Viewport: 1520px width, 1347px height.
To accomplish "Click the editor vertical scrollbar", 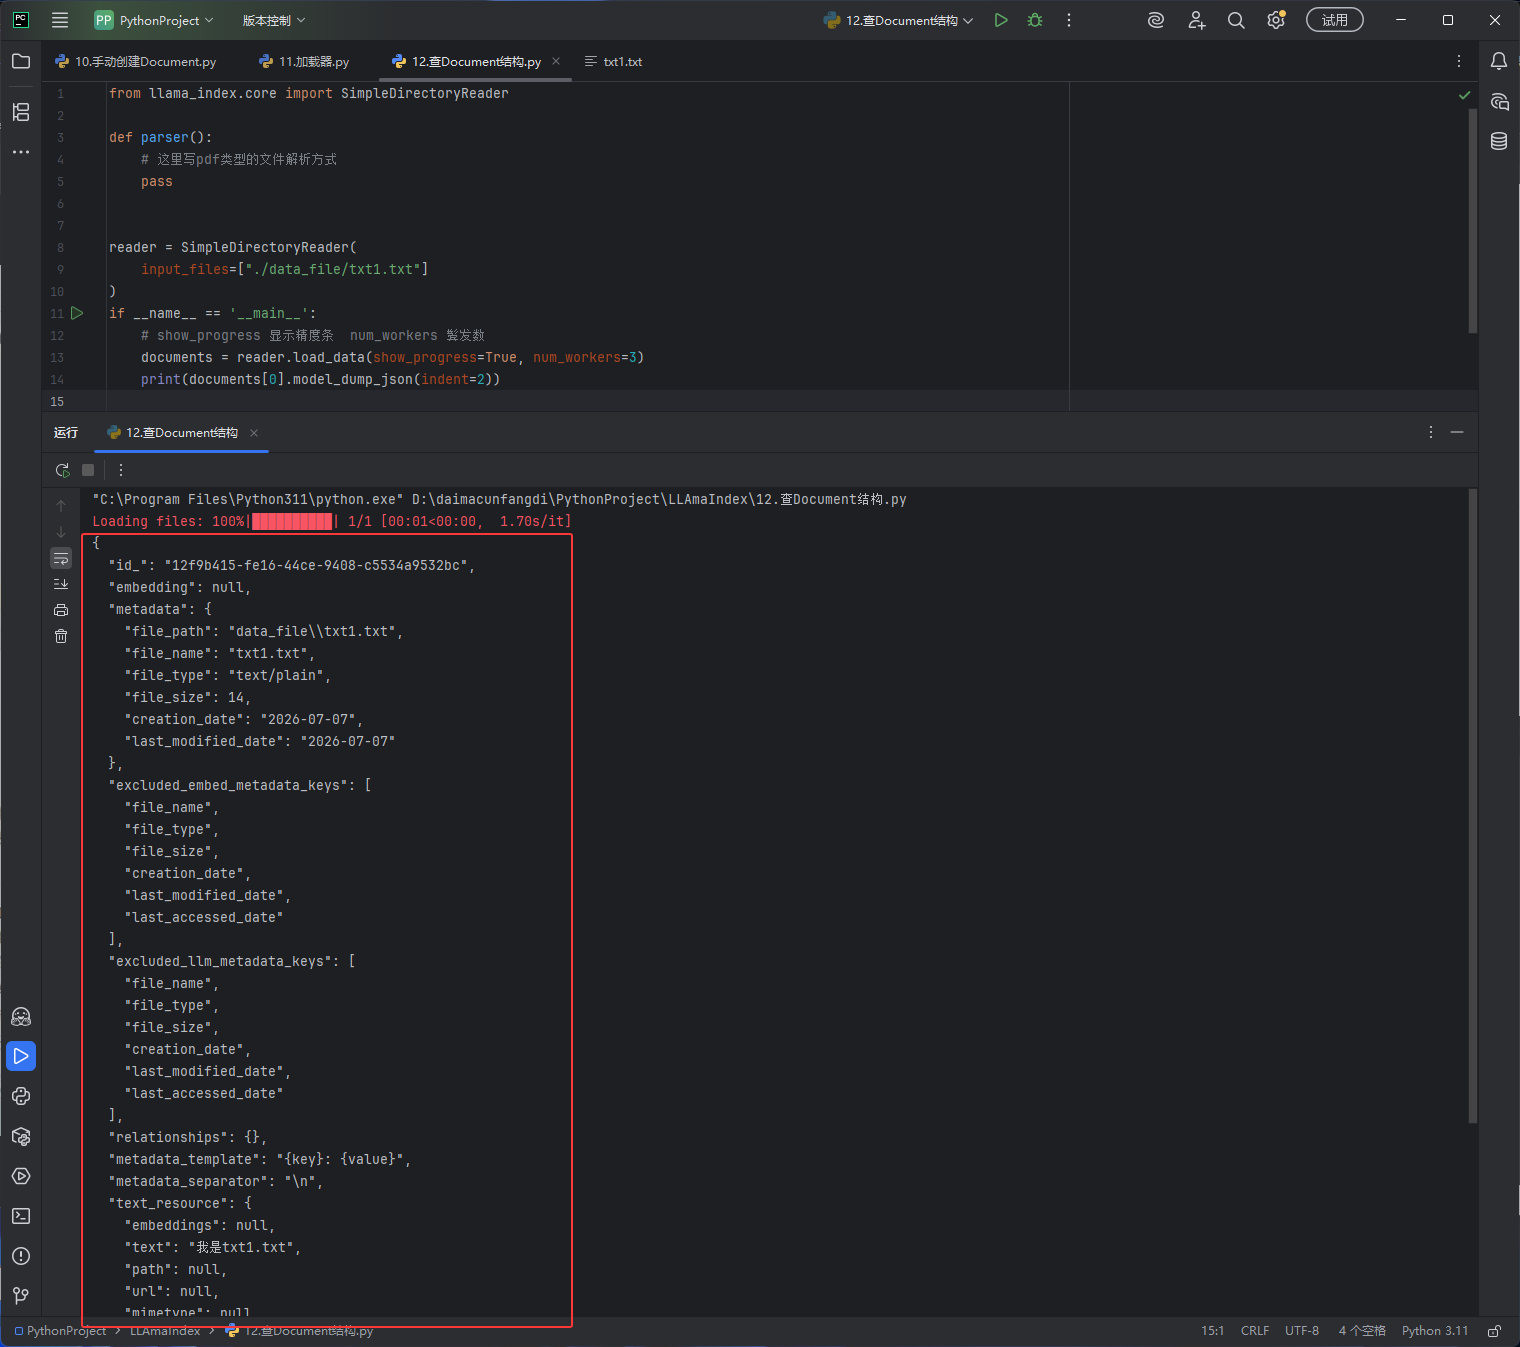I will 1473,221.
